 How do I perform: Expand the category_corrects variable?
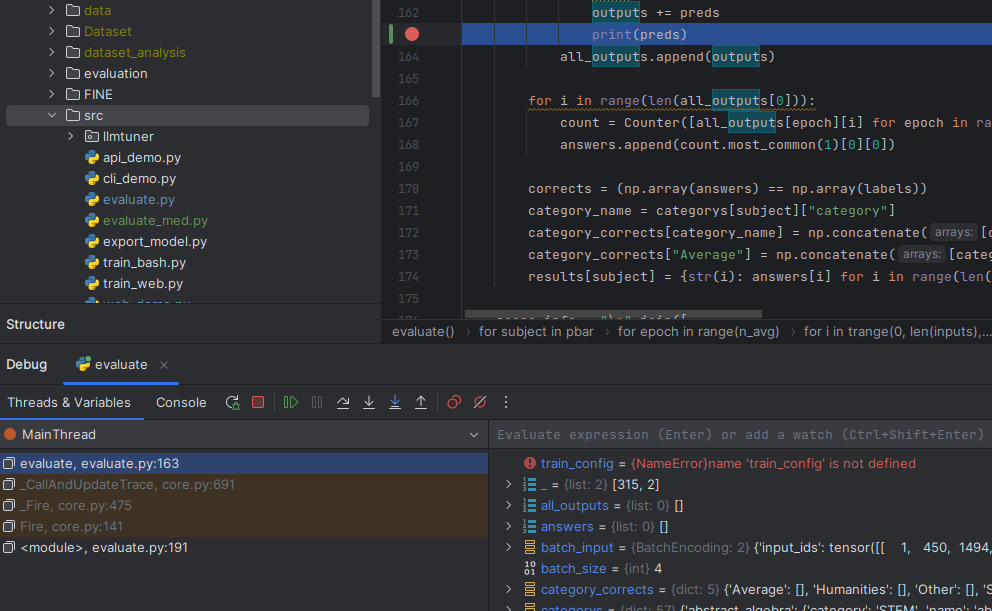pos(509,589)
